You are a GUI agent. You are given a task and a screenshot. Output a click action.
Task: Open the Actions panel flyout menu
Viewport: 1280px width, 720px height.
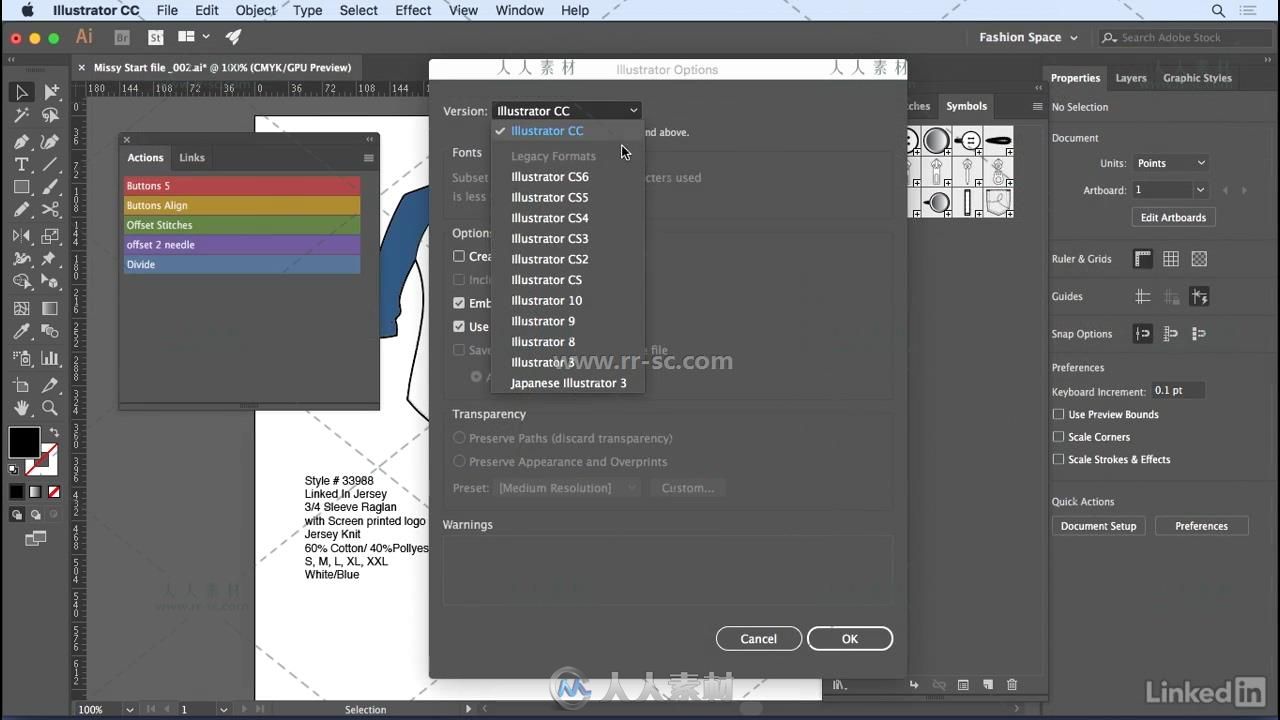[x=368, y=158]
